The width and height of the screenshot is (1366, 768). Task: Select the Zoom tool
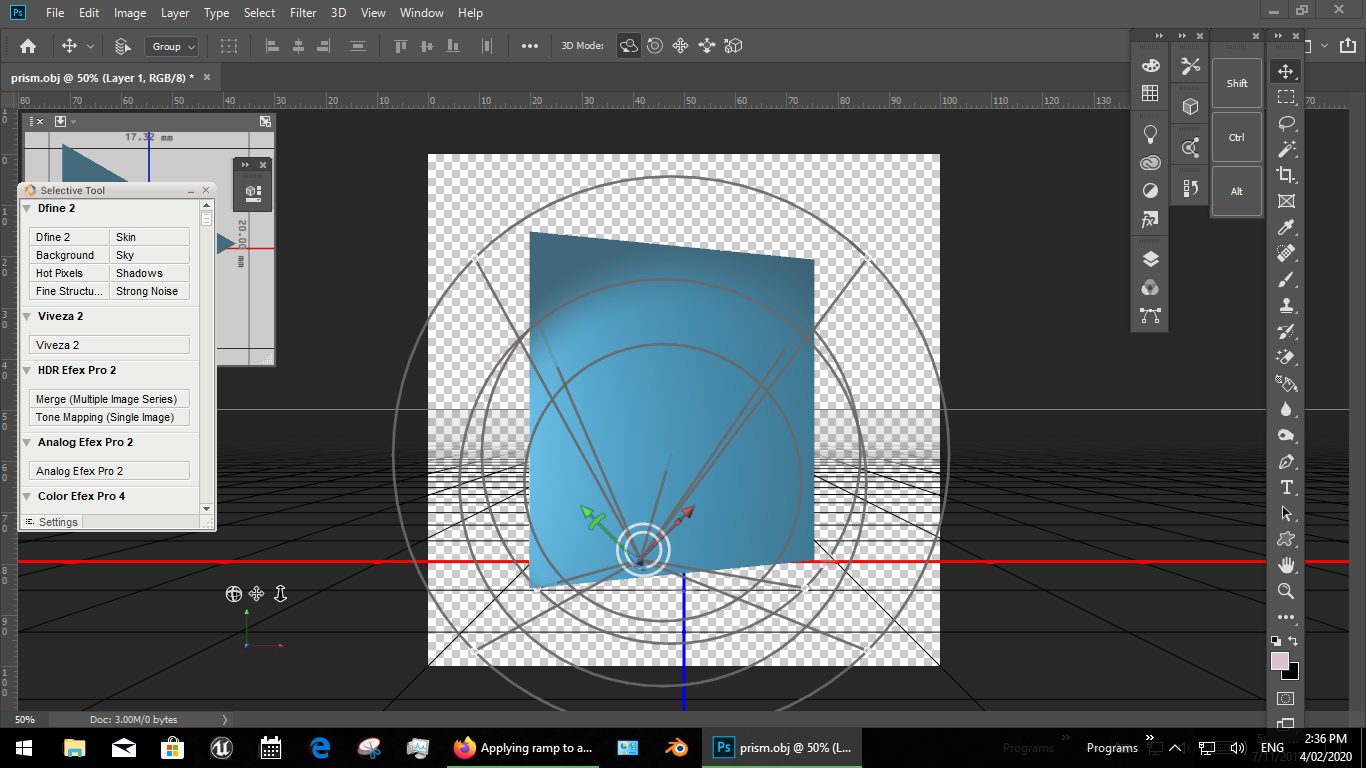[x=1286, y=591]
